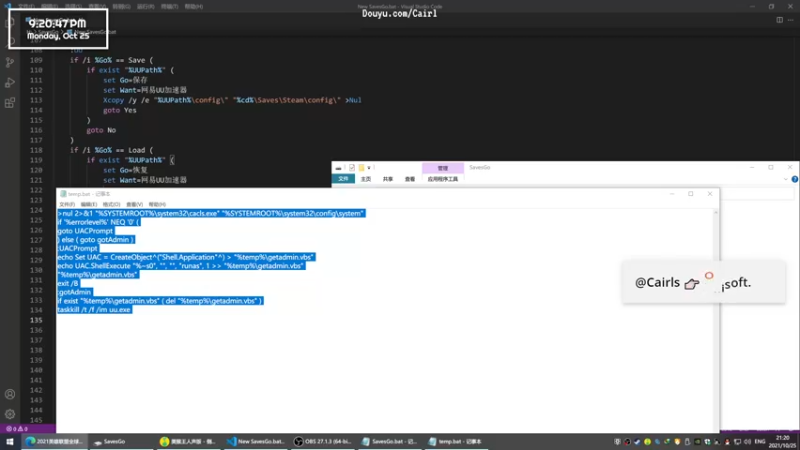Open 文件(F) menu in Notepad
The height and width of the screenshot is (450, 800).
click(x=67, y=204)
